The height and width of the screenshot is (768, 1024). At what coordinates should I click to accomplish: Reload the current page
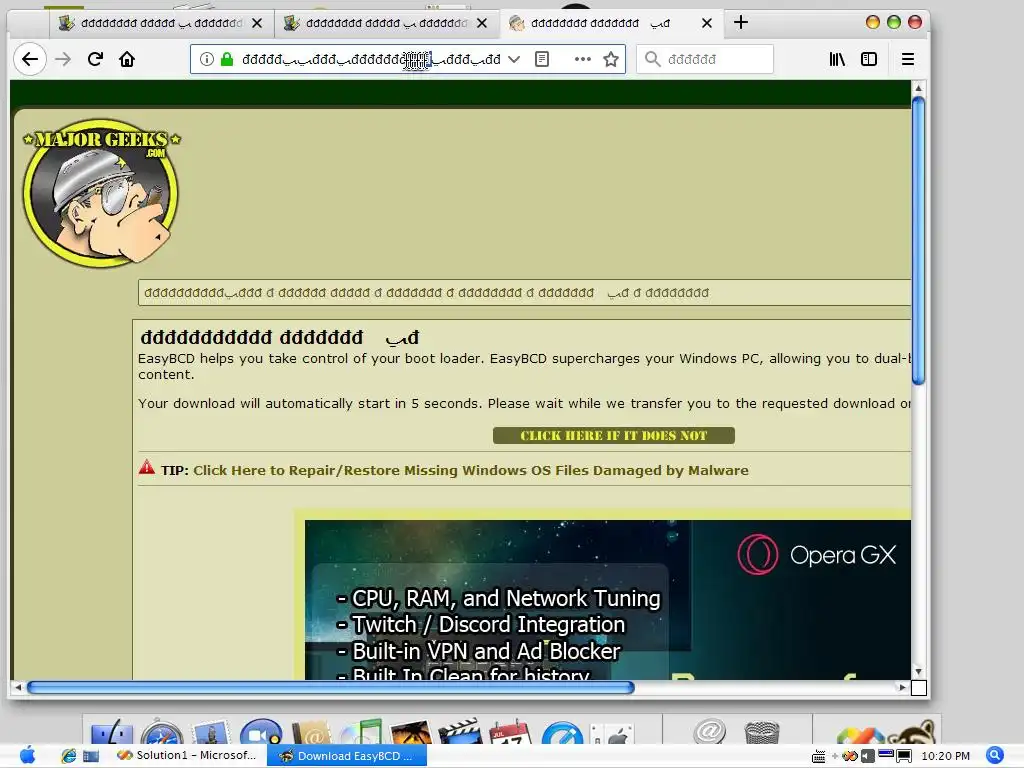[95, 59]
